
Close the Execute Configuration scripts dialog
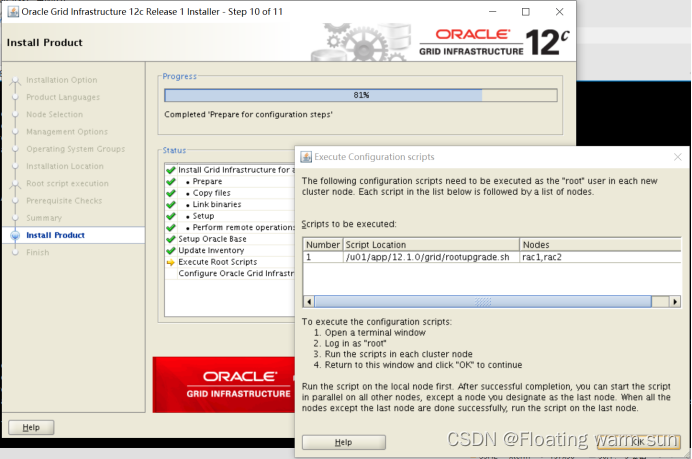[x=678, y=157]
